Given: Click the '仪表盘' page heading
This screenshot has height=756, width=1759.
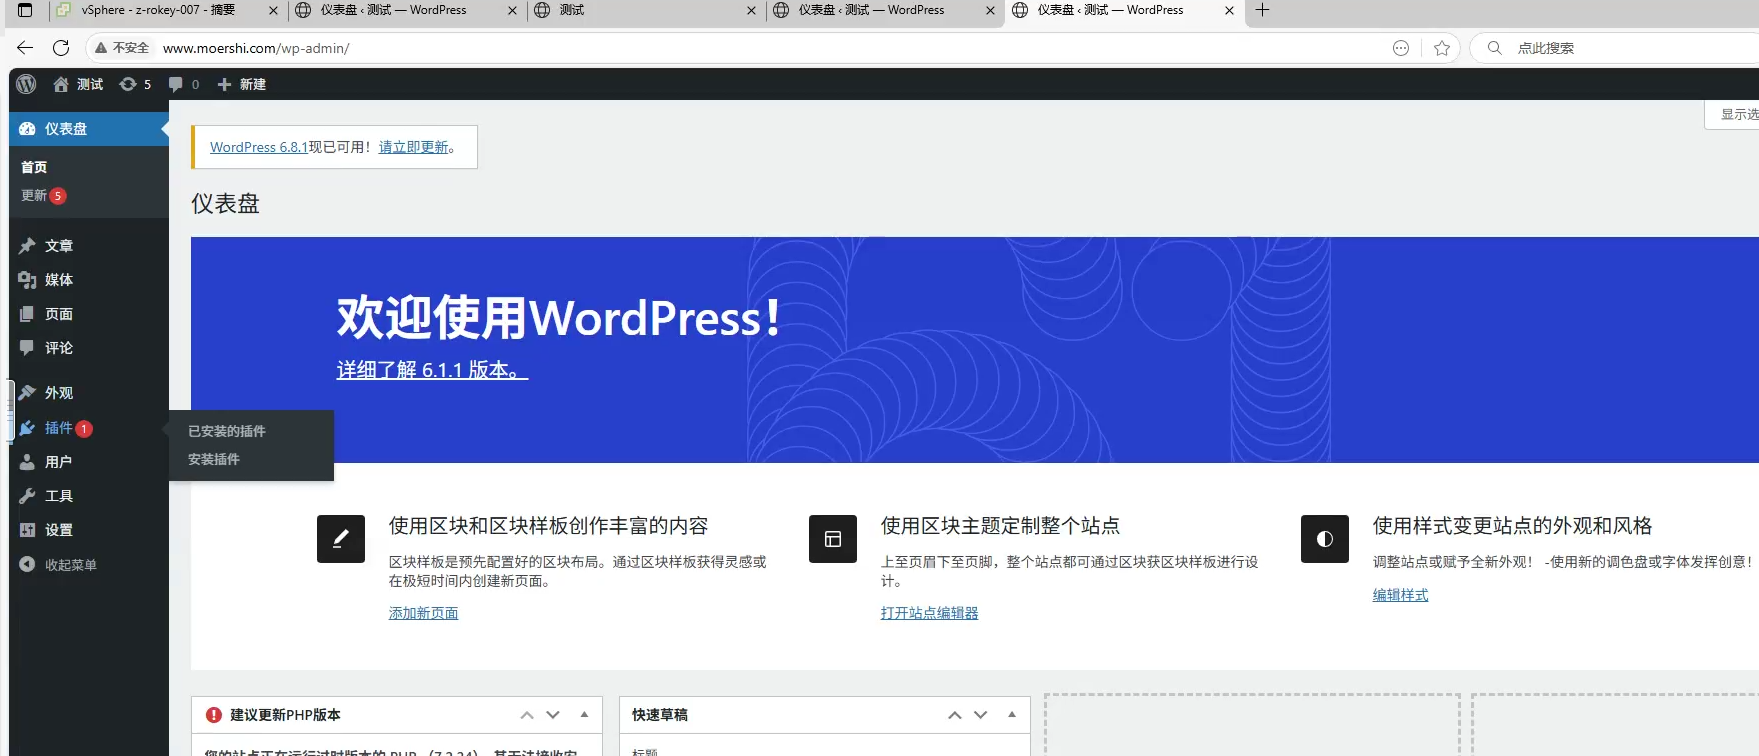Looking at the screenshot, I should coord(226,203).
